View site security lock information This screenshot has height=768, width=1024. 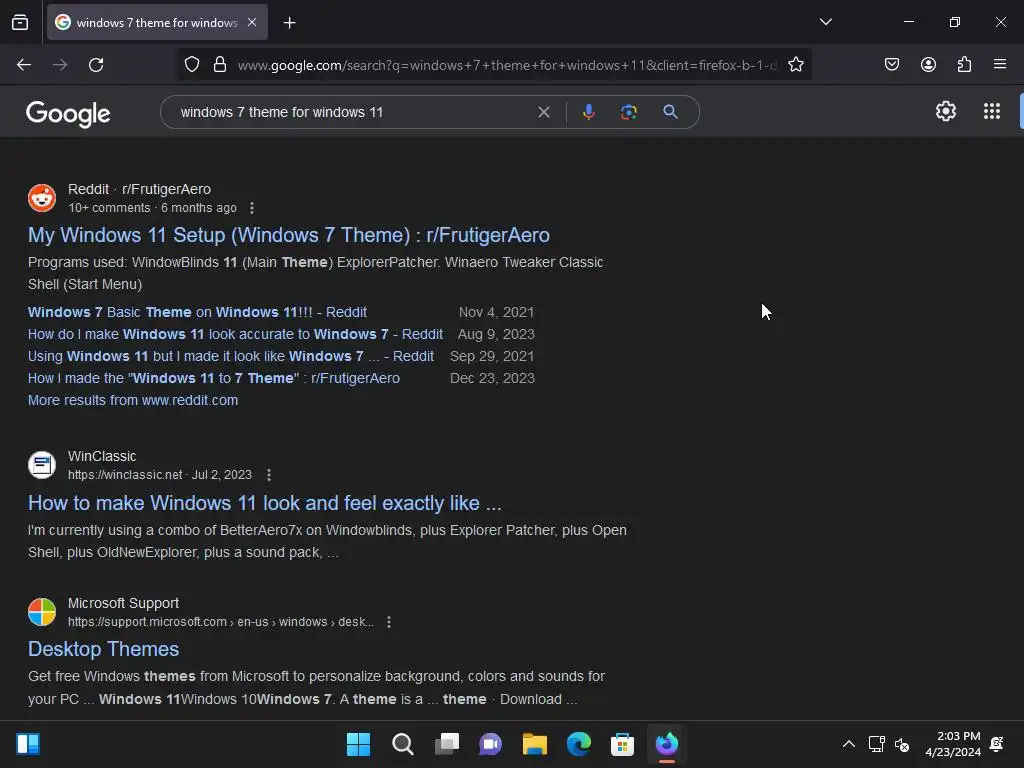[x=220, y=65]
